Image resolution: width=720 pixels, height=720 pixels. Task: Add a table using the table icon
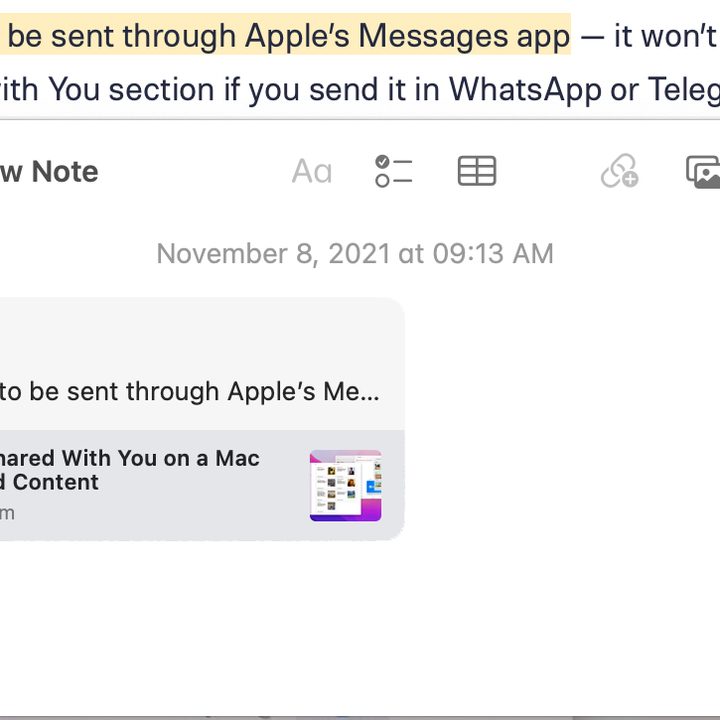point(477,171)
